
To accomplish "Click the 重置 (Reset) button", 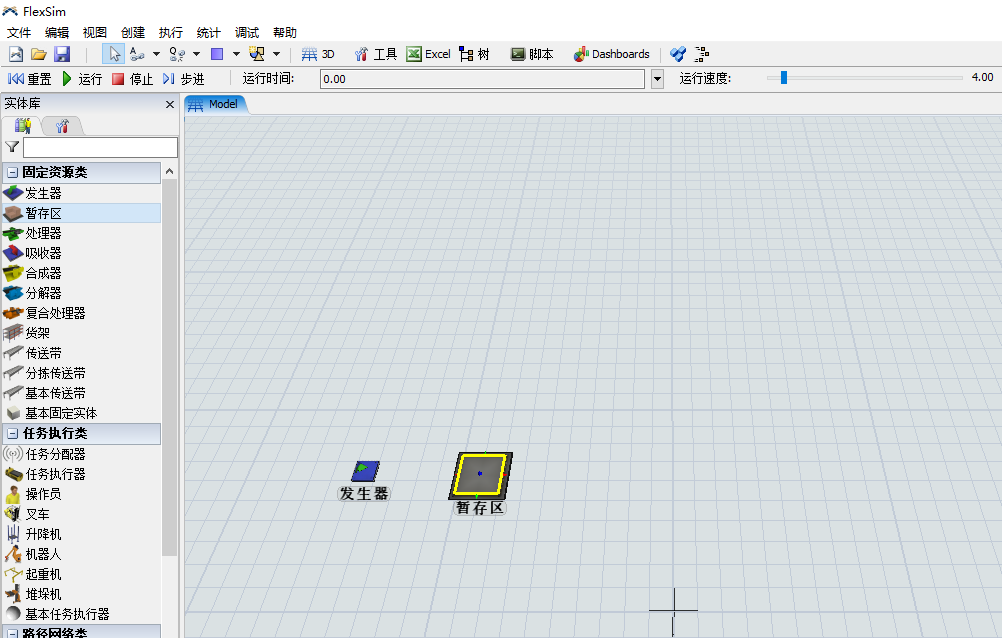I will 30,79.
